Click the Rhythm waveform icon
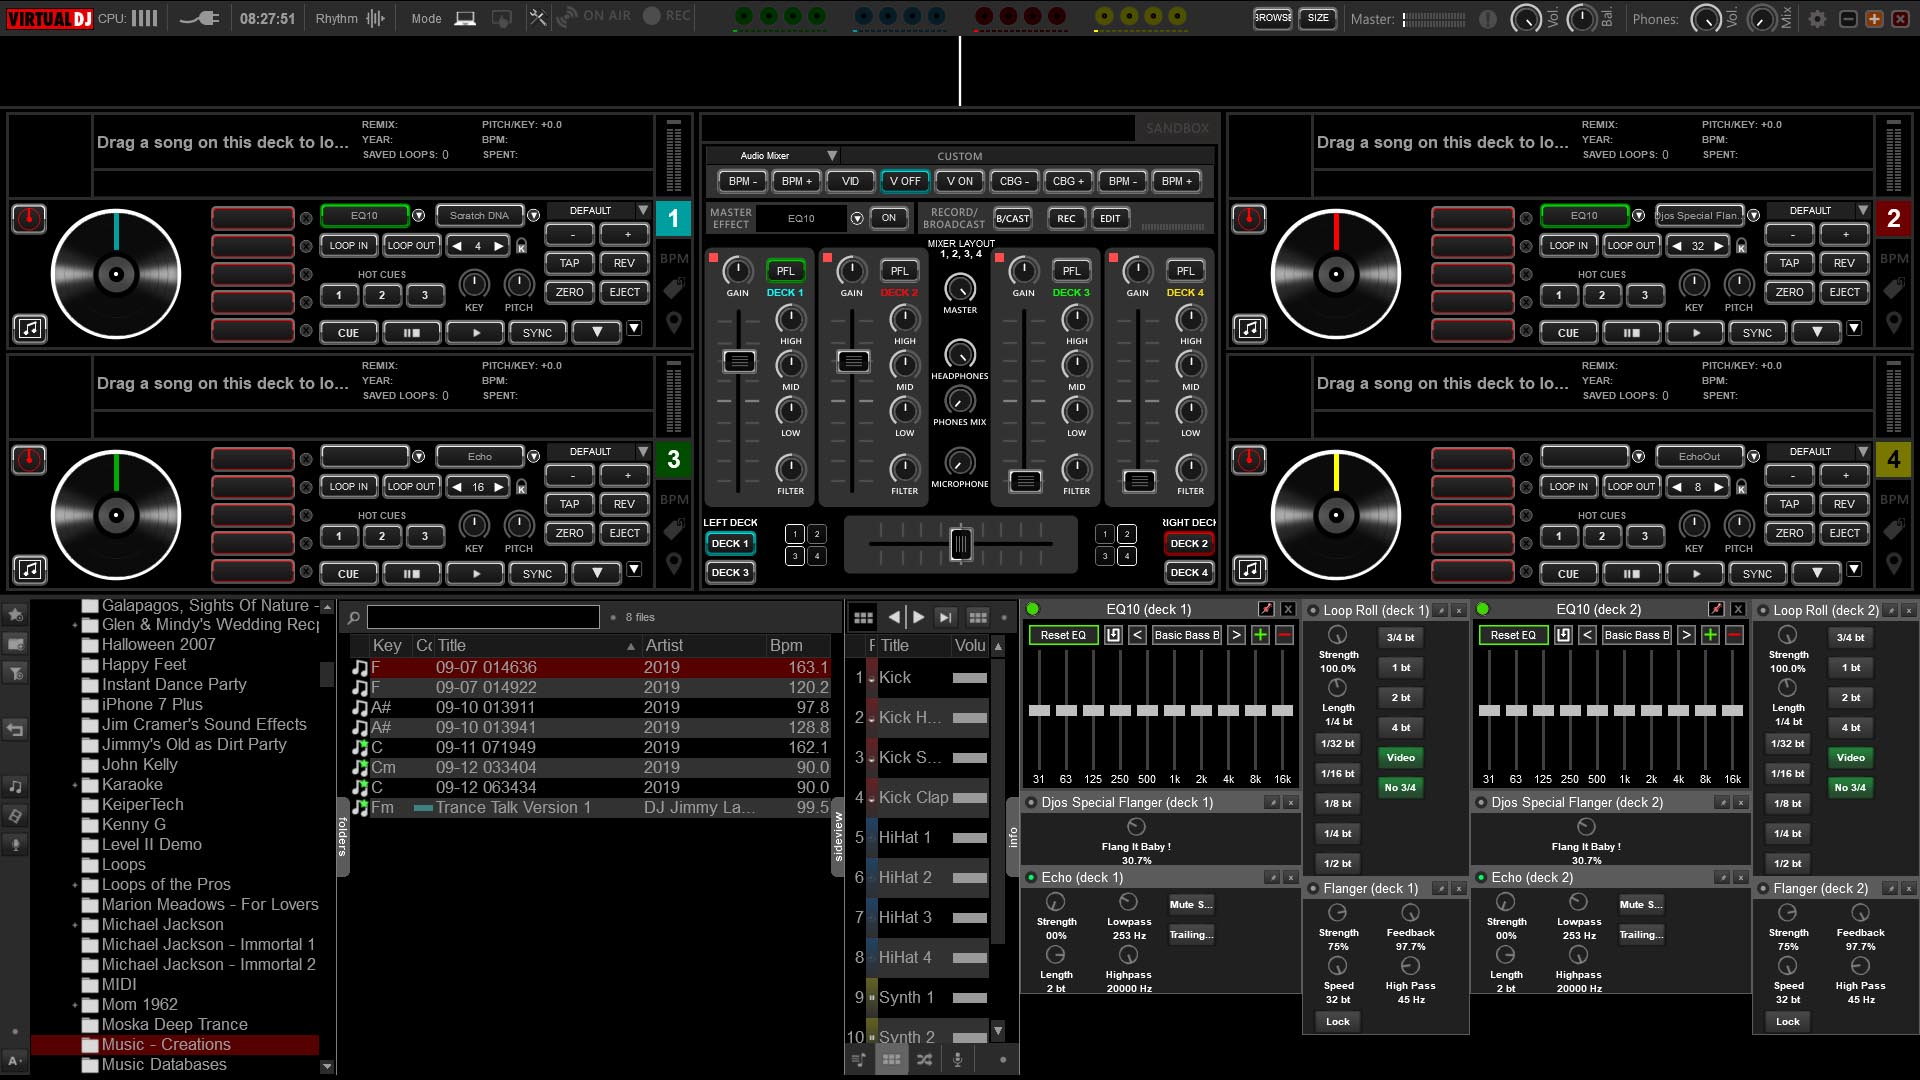This screenshot has height=1080, width=1920. point(375,18)
